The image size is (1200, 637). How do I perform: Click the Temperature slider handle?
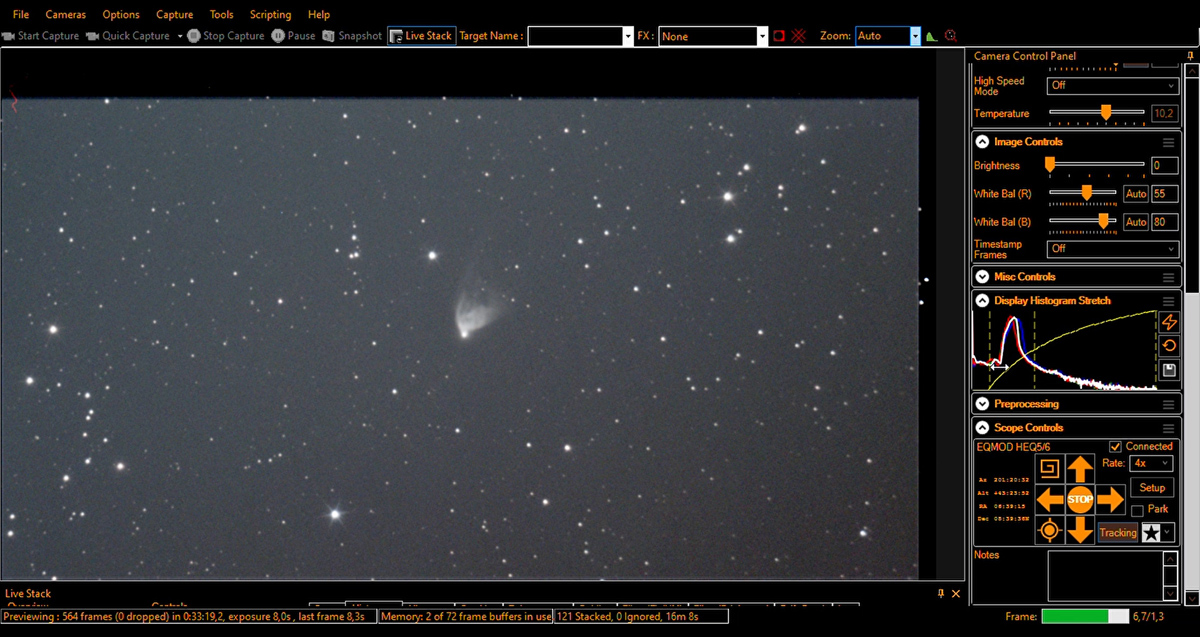tap(1106, 113)
